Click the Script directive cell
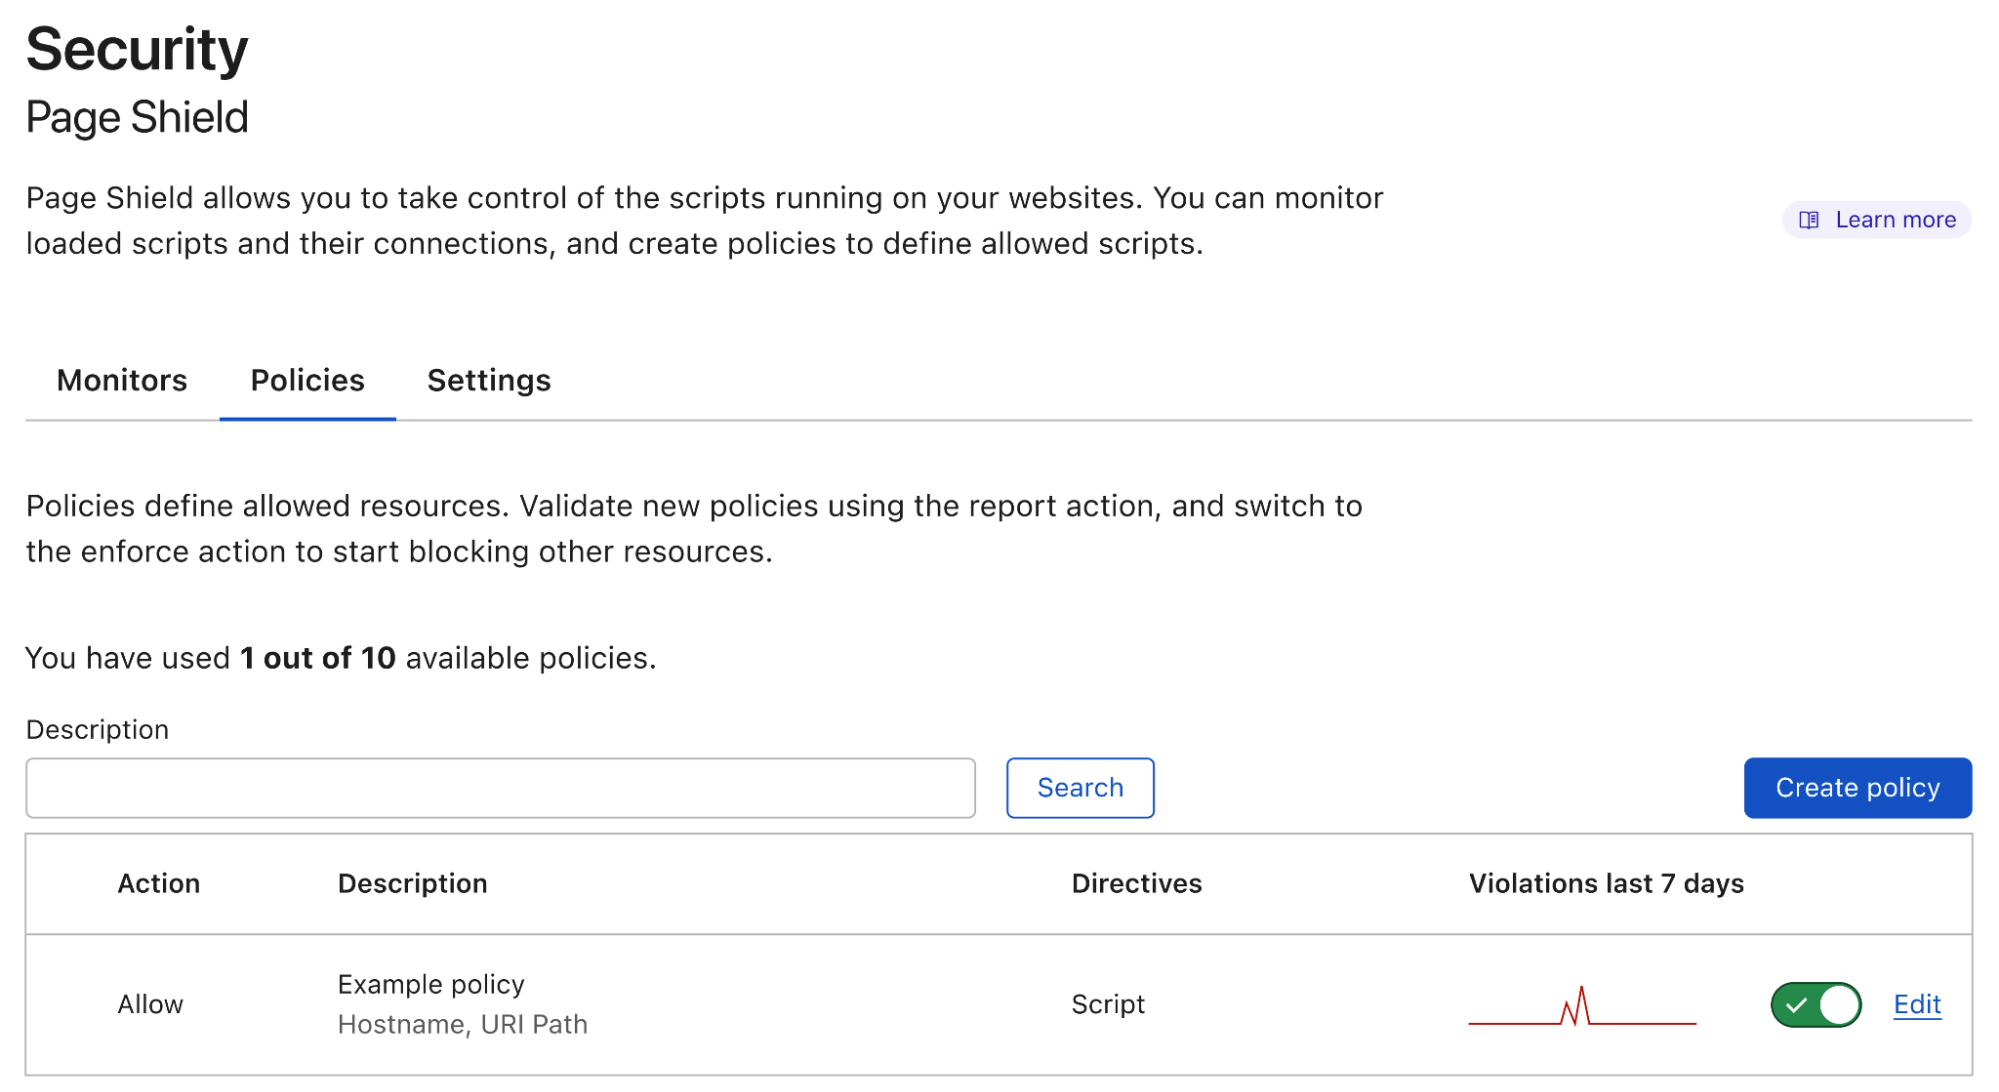This screenshot has height=1092, width=1999. coord(1107,1004)
